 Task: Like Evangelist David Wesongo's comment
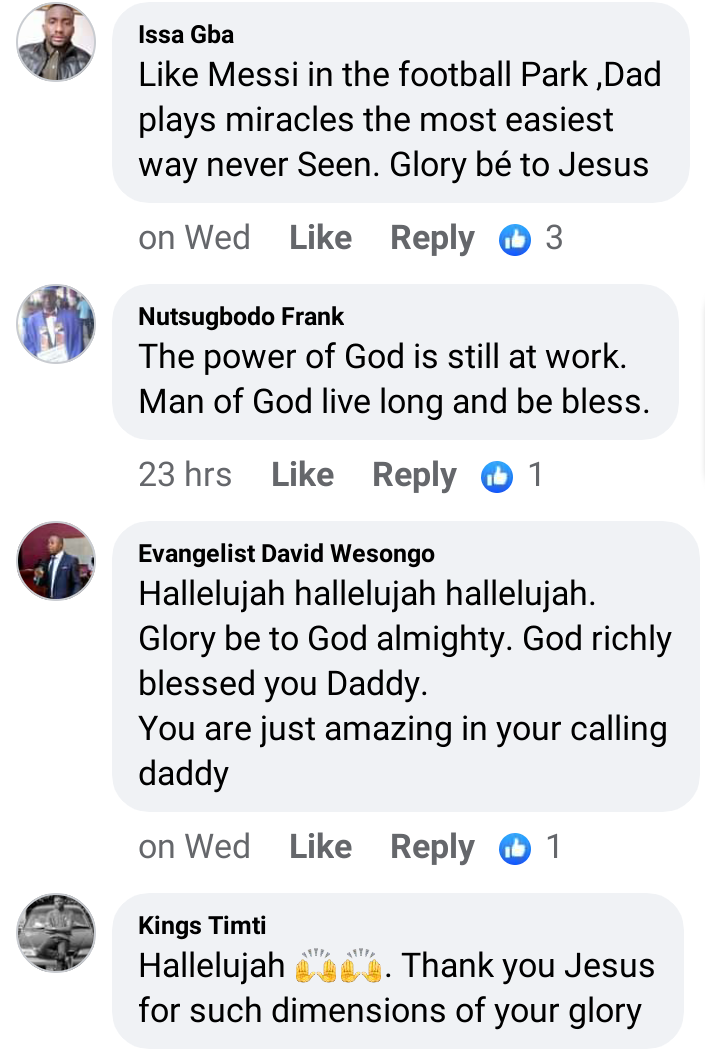pyautogui.click(x=320, y=847)
